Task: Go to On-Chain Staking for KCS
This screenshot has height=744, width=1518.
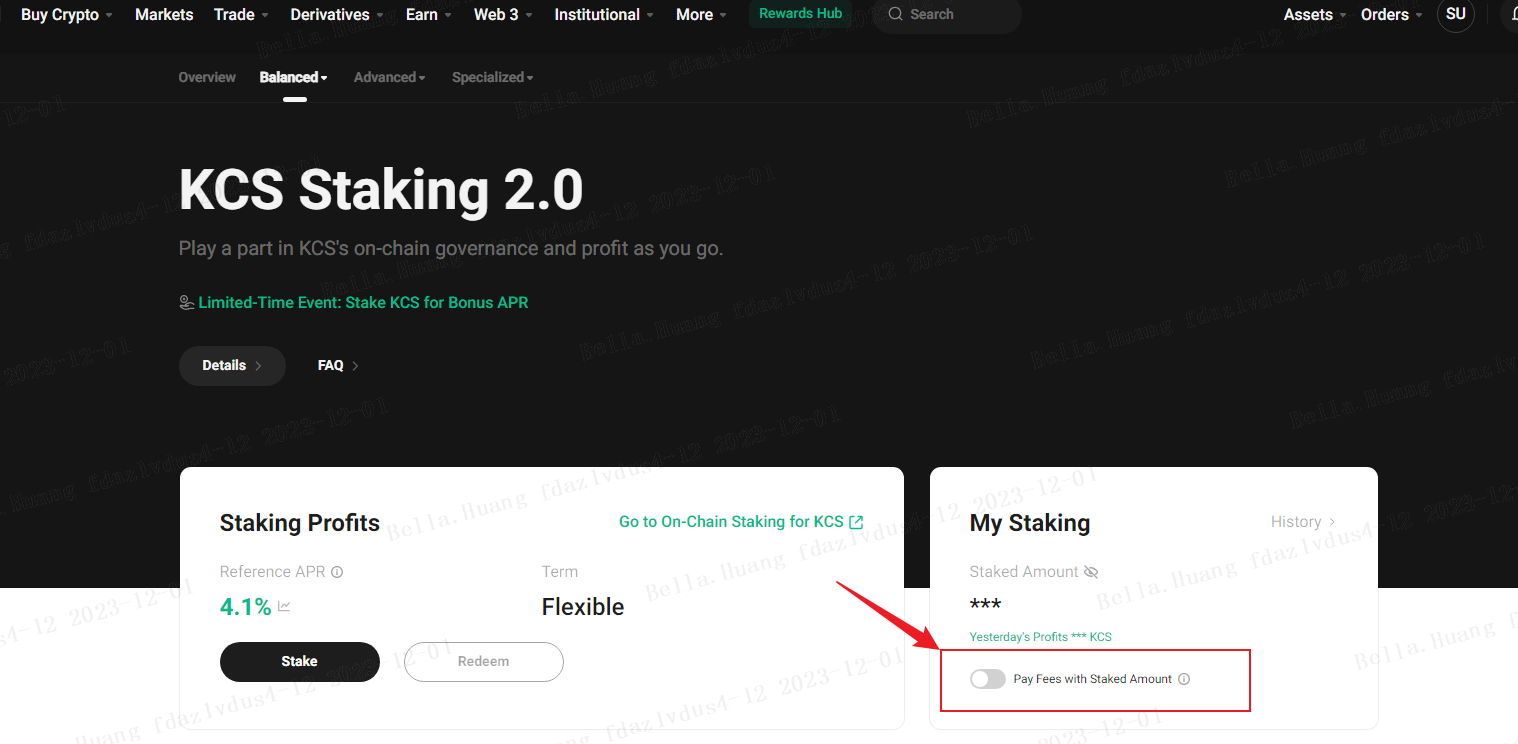Action: [x=741, y=522]
